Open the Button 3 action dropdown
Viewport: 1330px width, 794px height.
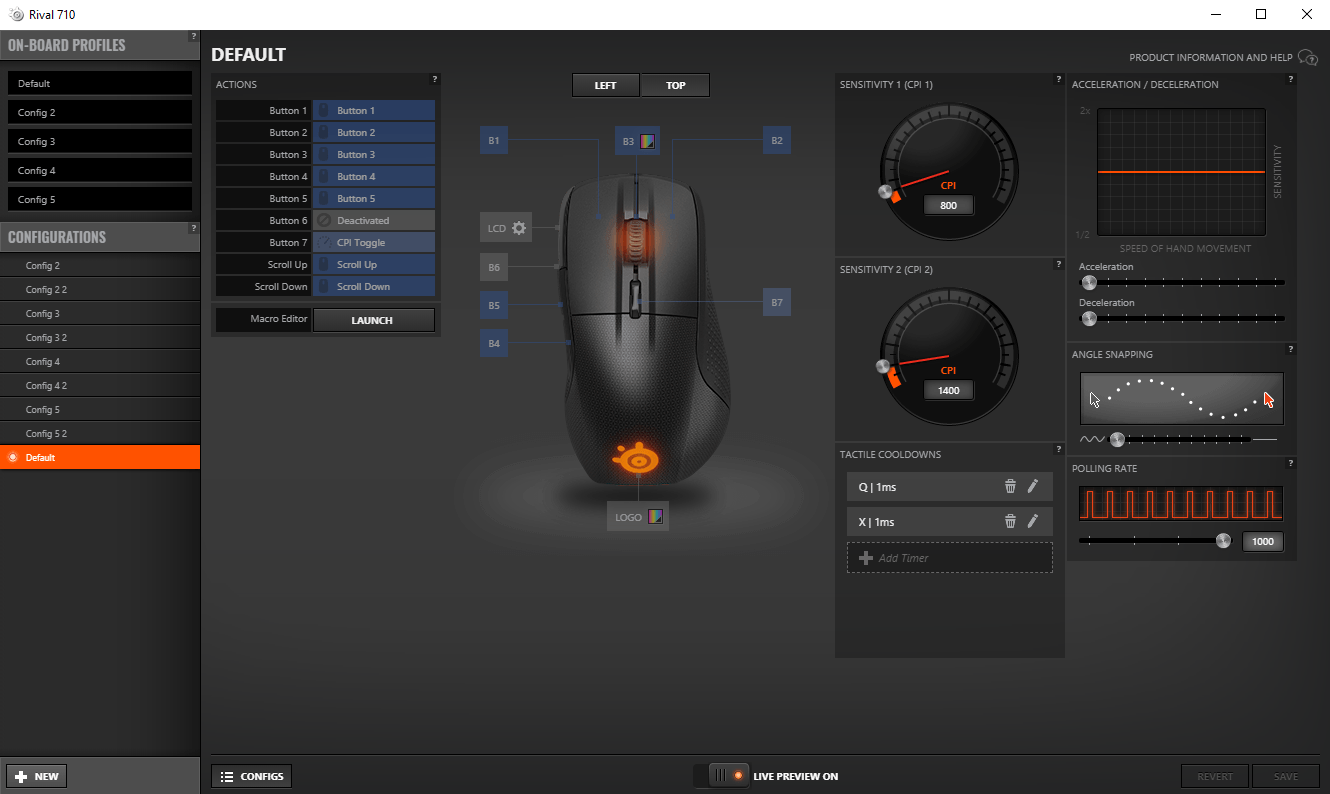click(x=374, y=155)
